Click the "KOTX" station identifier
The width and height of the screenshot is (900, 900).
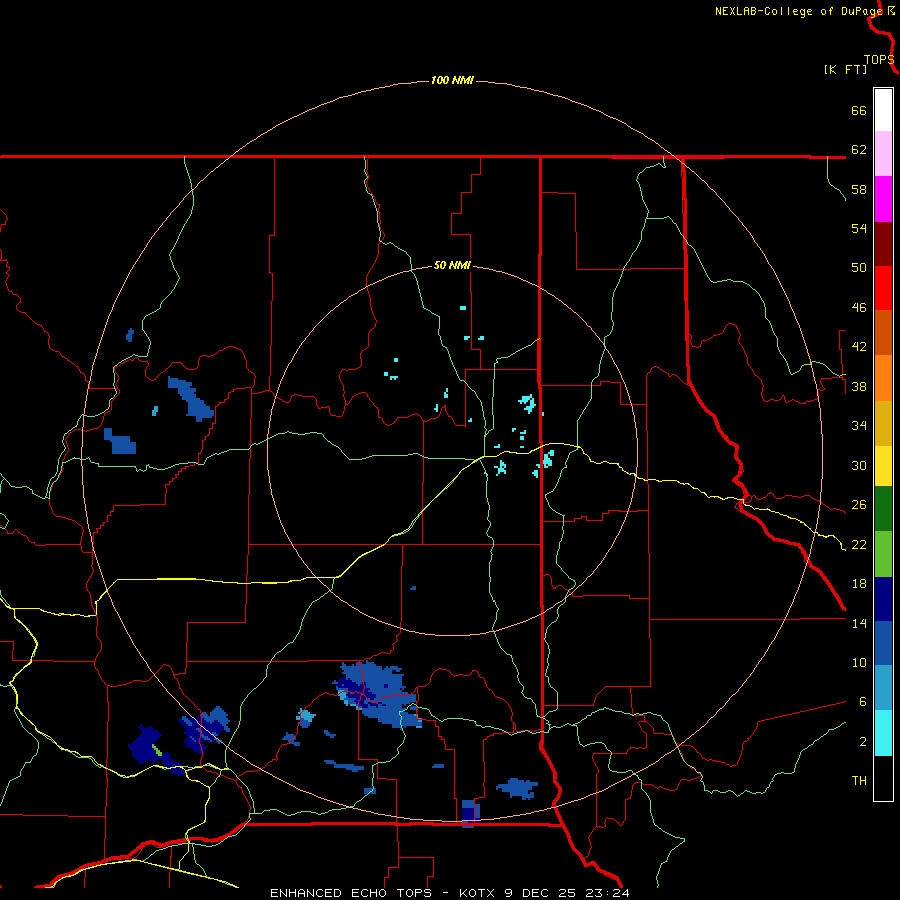(479, 893)
